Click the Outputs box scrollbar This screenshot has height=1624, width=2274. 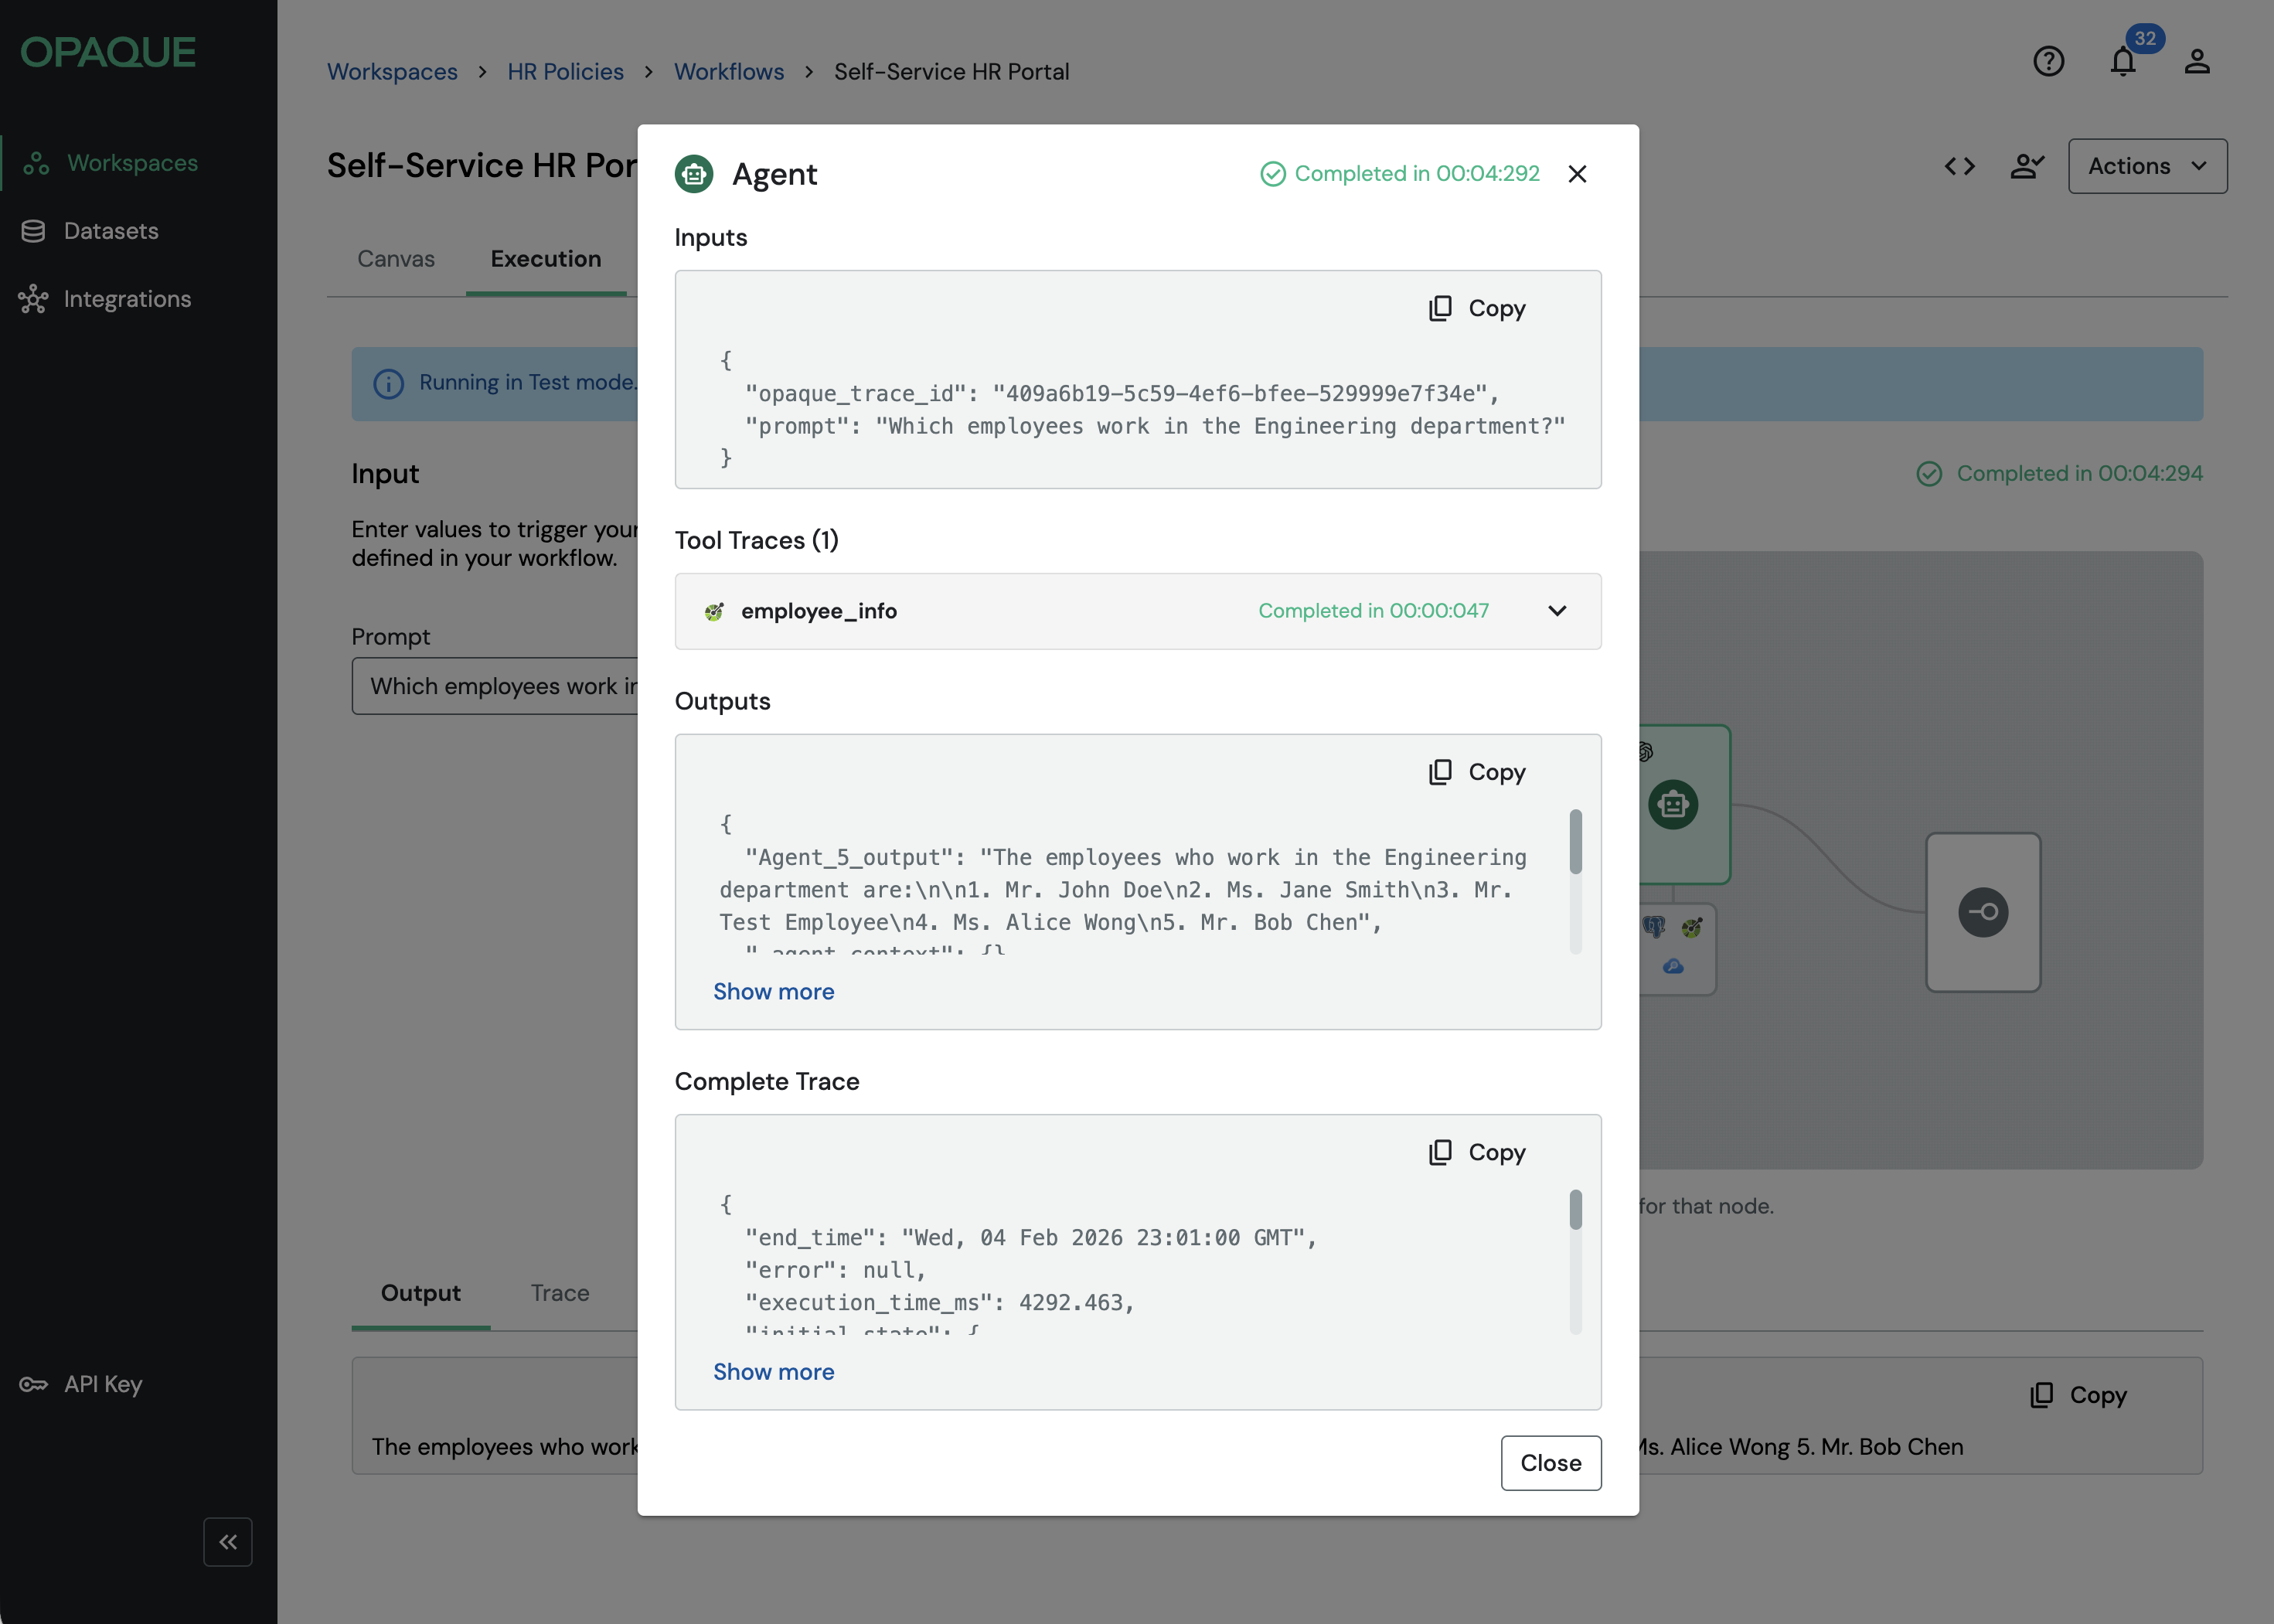coord(1575,843)
